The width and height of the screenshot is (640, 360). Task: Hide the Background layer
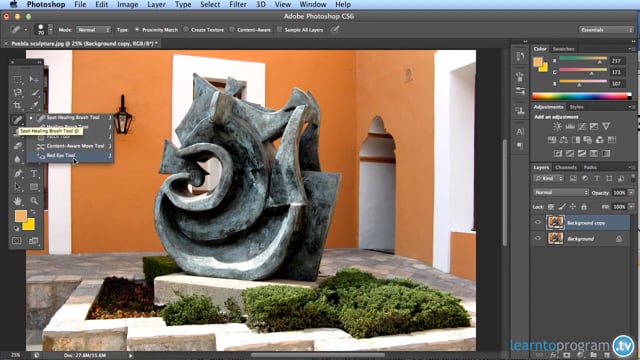tap(538, 238)
